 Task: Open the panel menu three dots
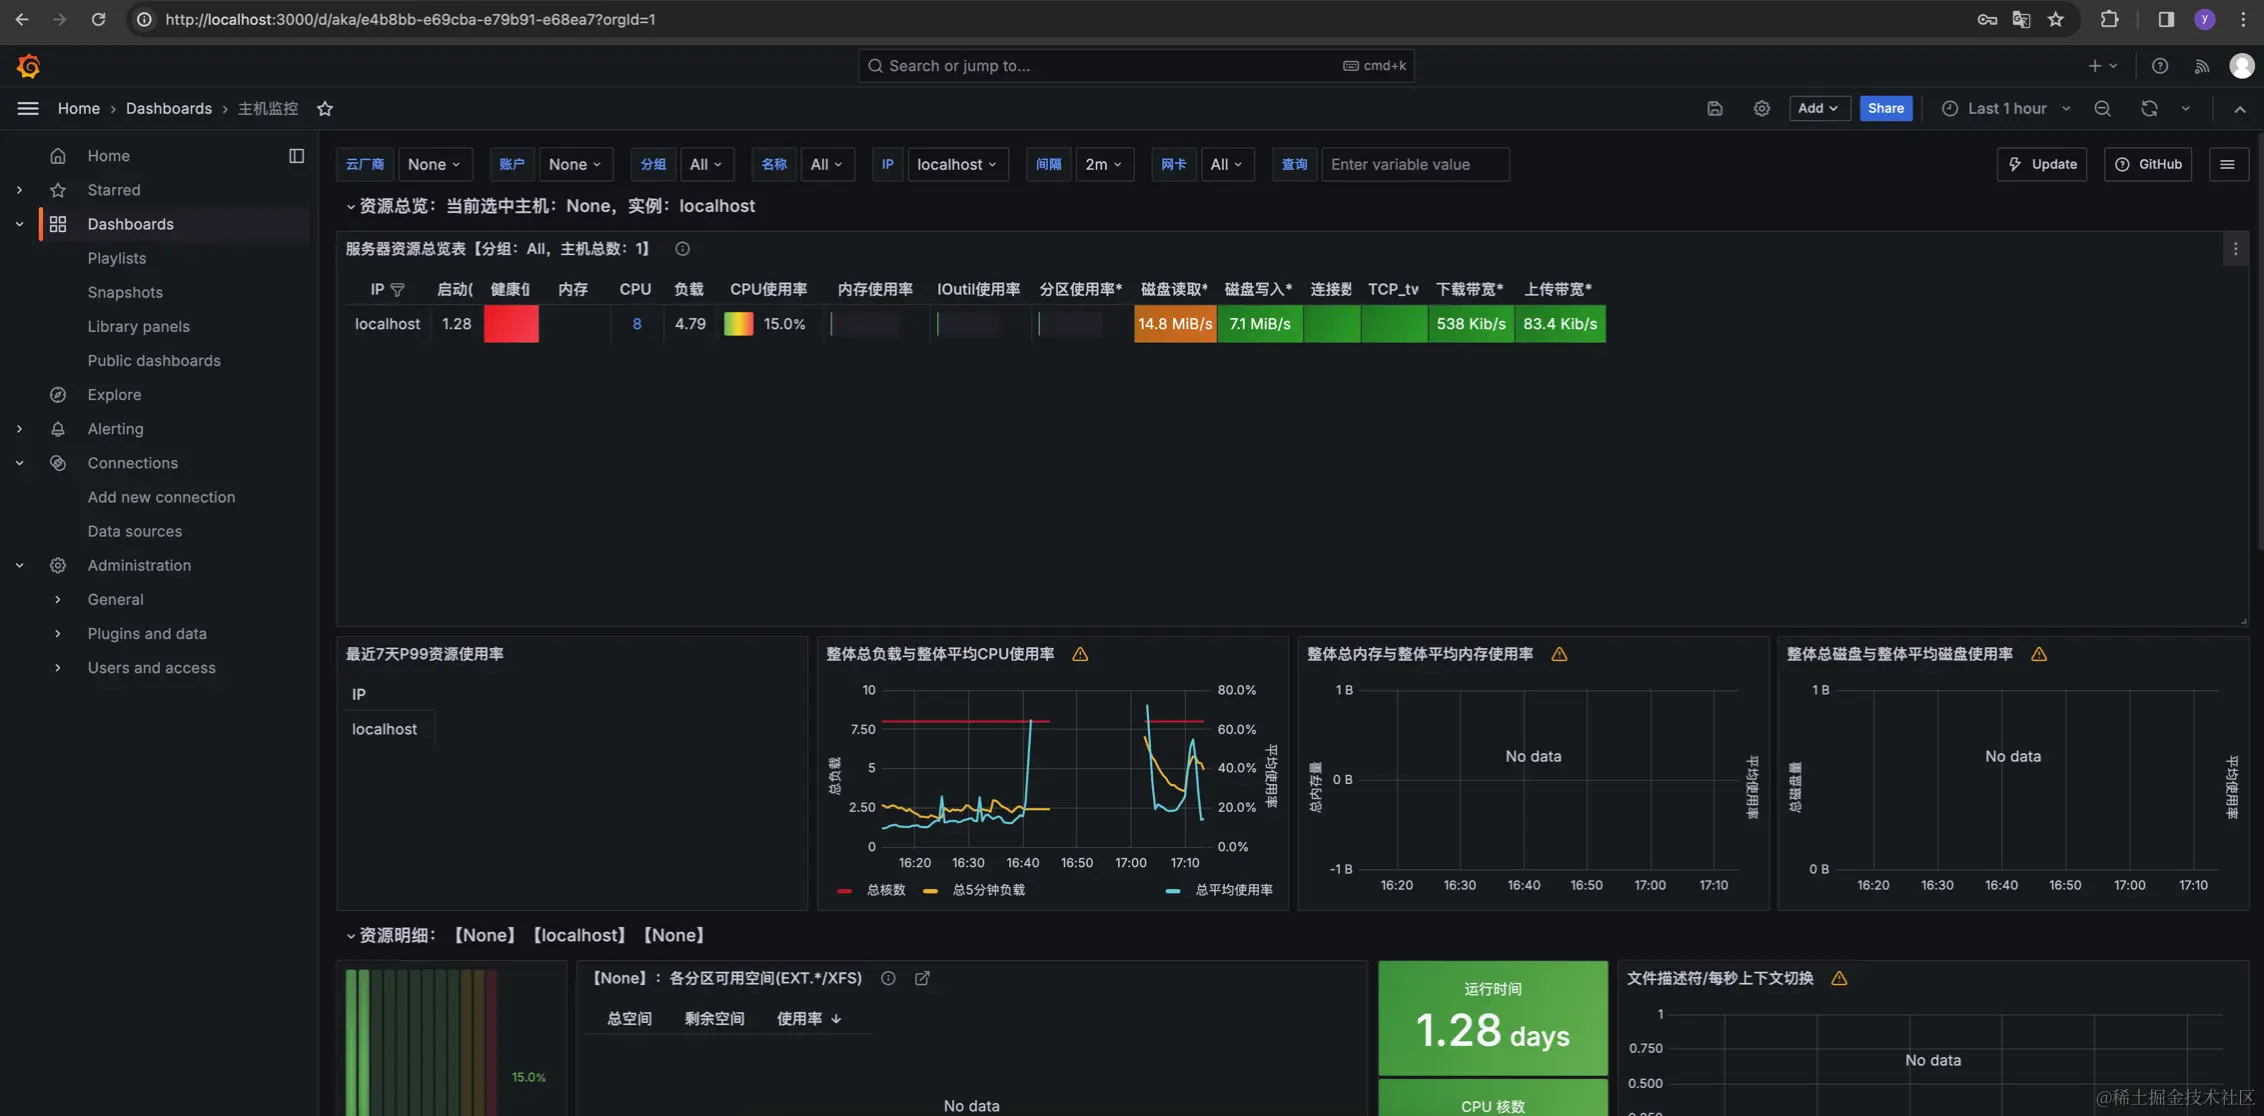(2235, 249)
